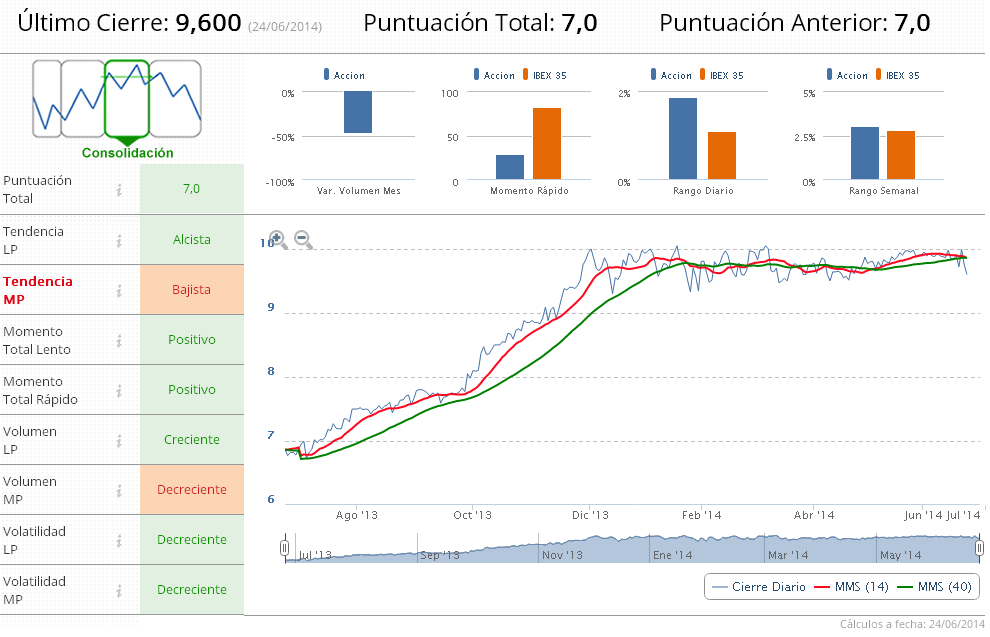Toggle MMS (40) series in legend
The width and height of the screenshot is (990, 637).
tap(934, 587)
